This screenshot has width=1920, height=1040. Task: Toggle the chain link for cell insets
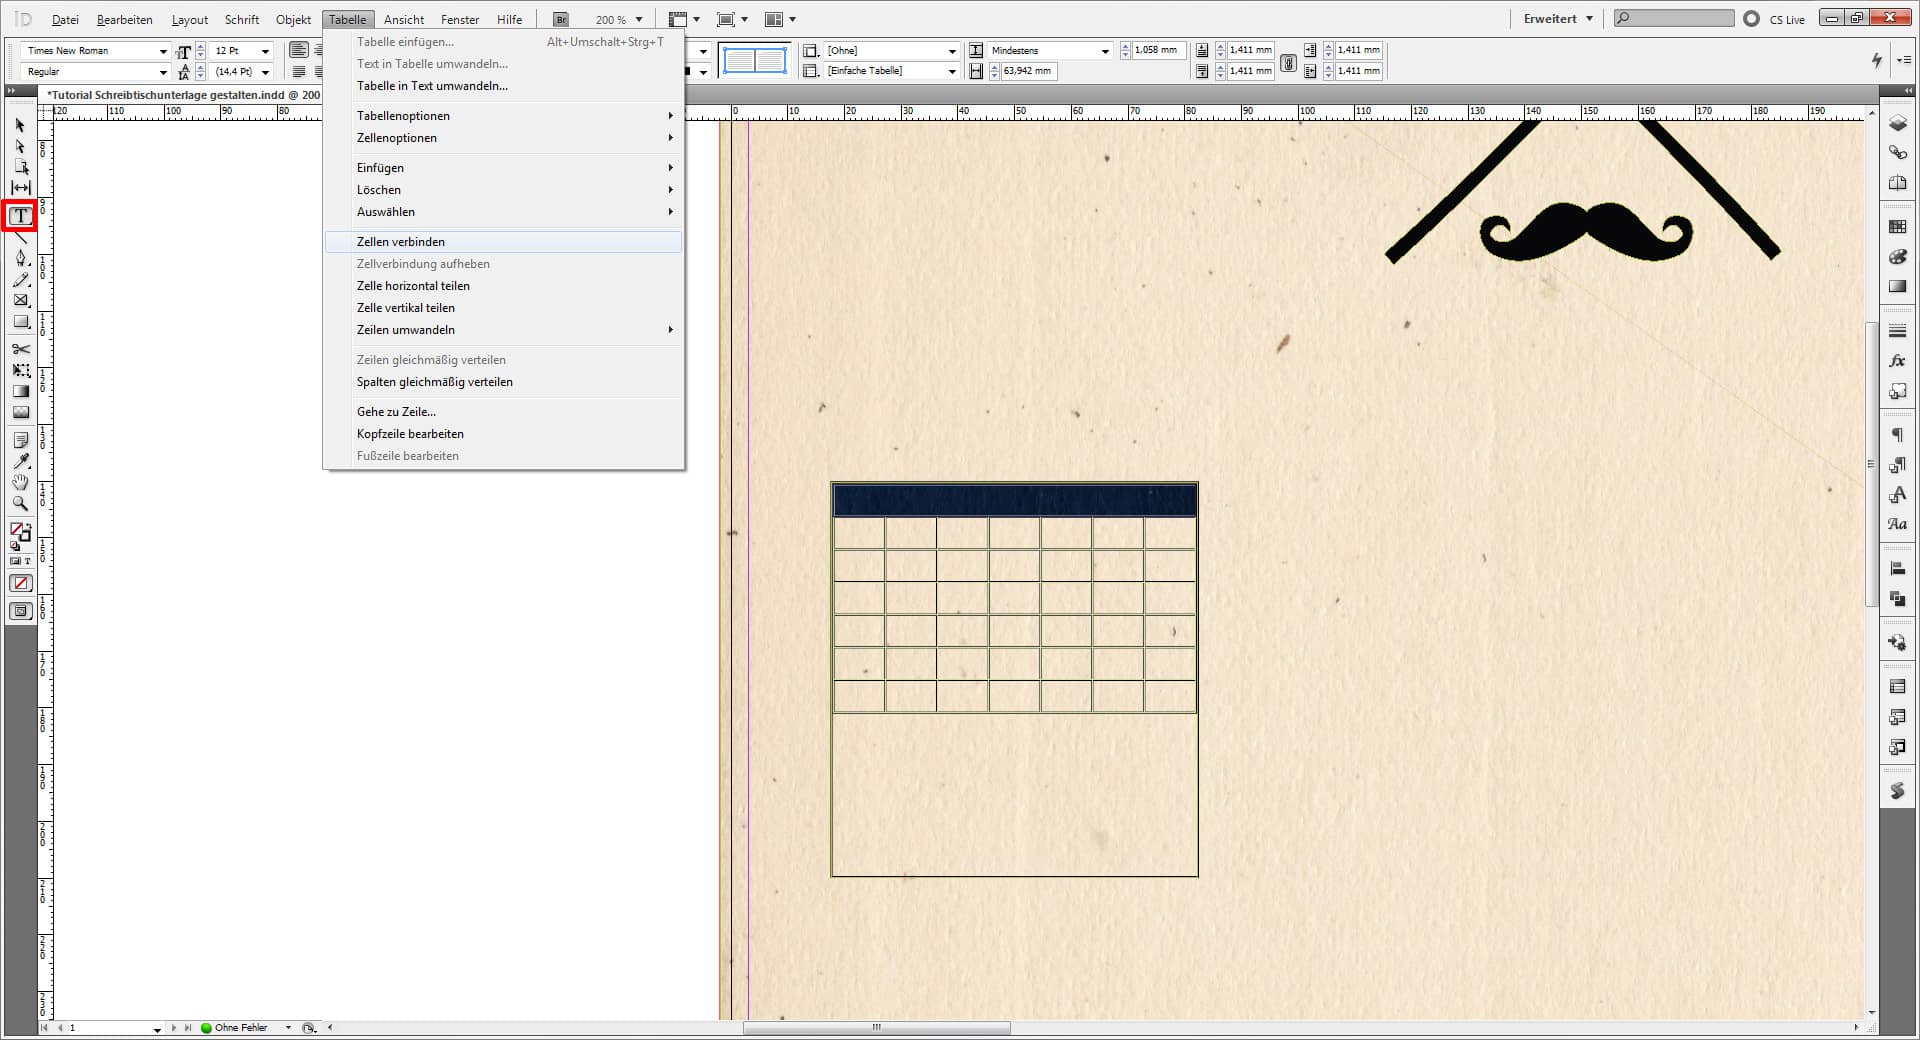(x=1288, y=62)
